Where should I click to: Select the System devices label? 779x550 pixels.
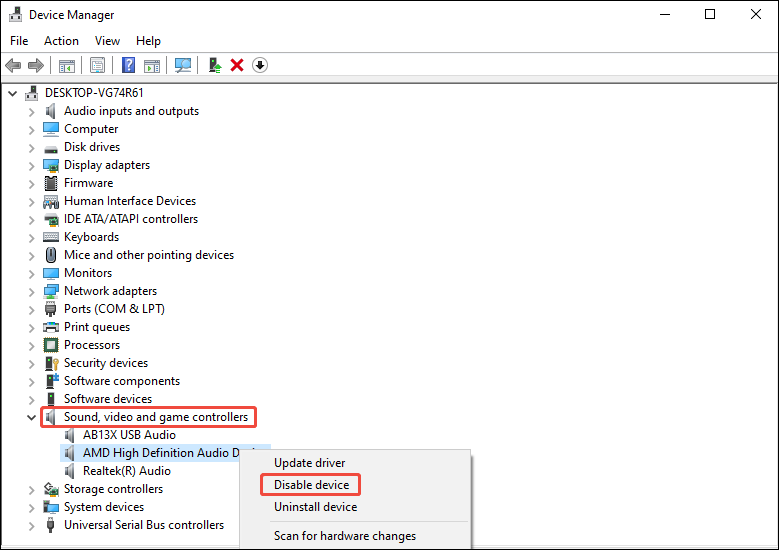[104, 507]
